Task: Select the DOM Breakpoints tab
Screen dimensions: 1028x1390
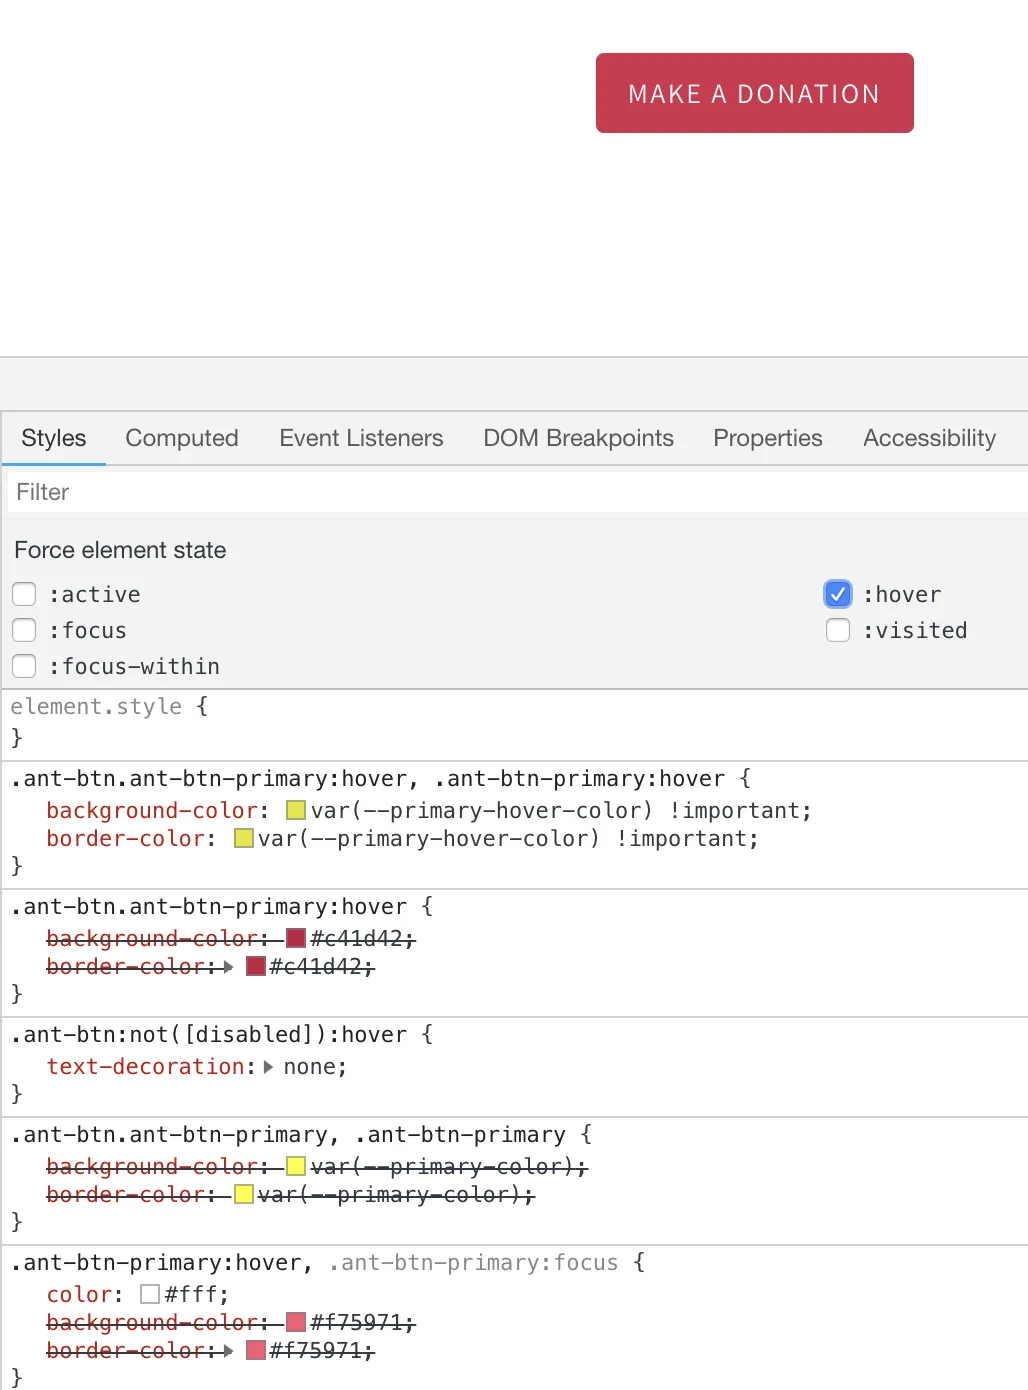Action: 578,438
